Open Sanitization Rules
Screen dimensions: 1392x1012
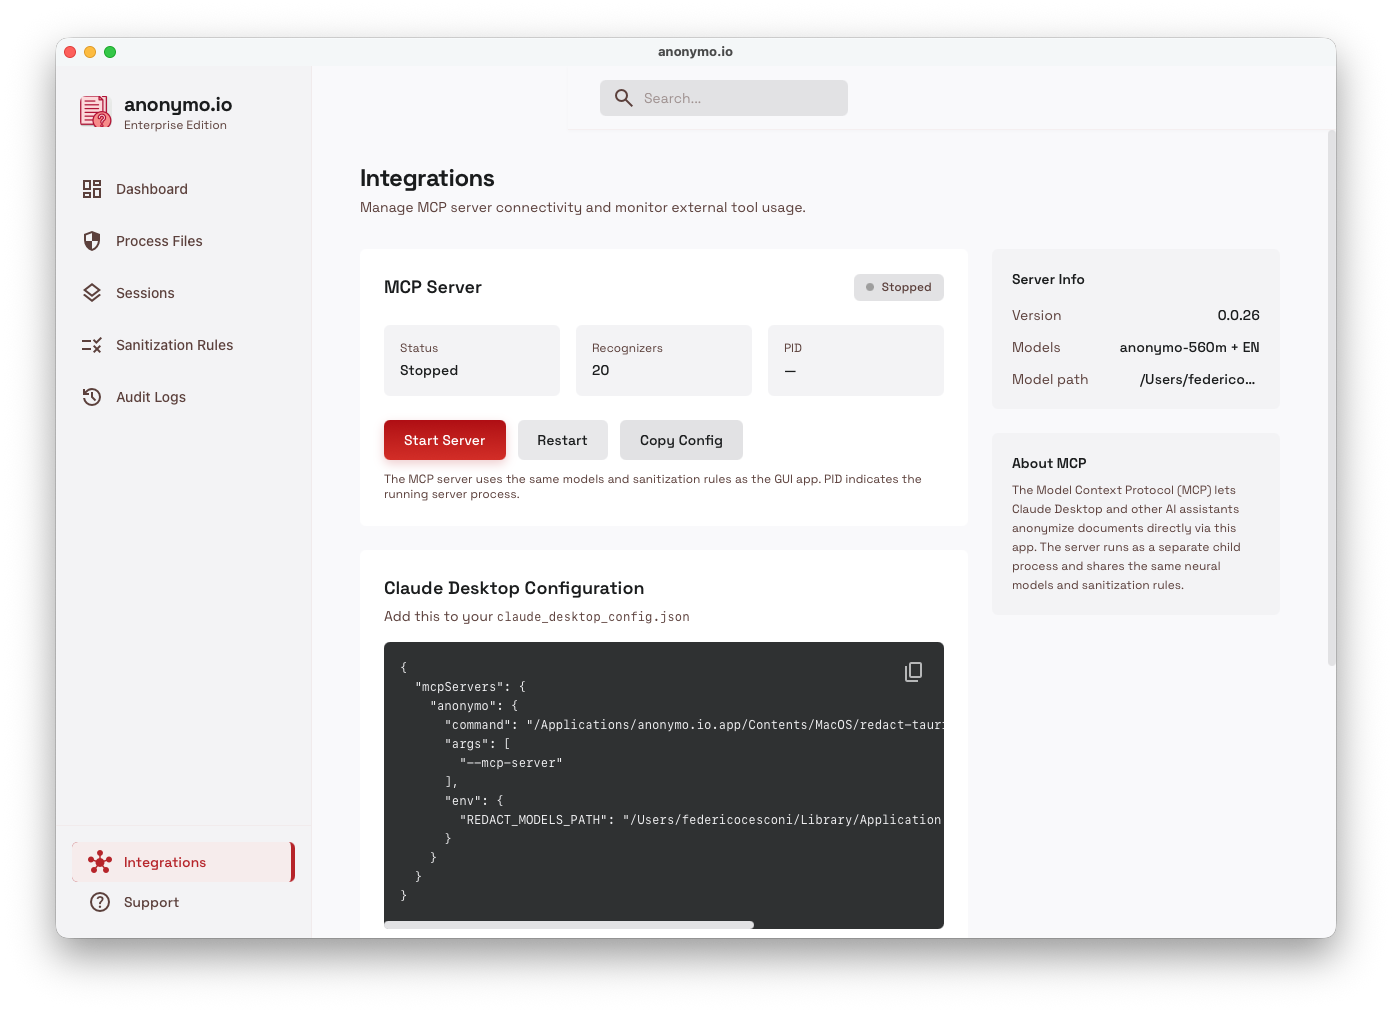click(183, 345)
